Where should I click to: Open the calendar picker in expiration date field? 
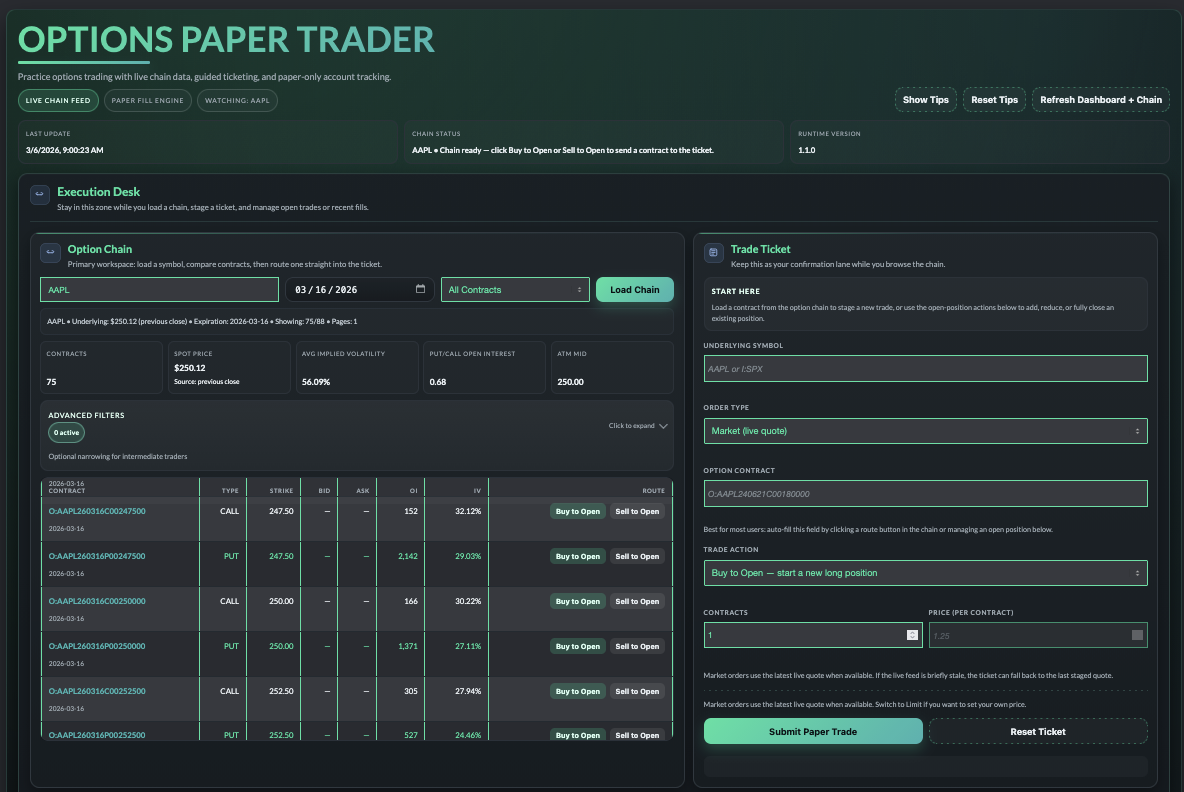pos(421,290)
